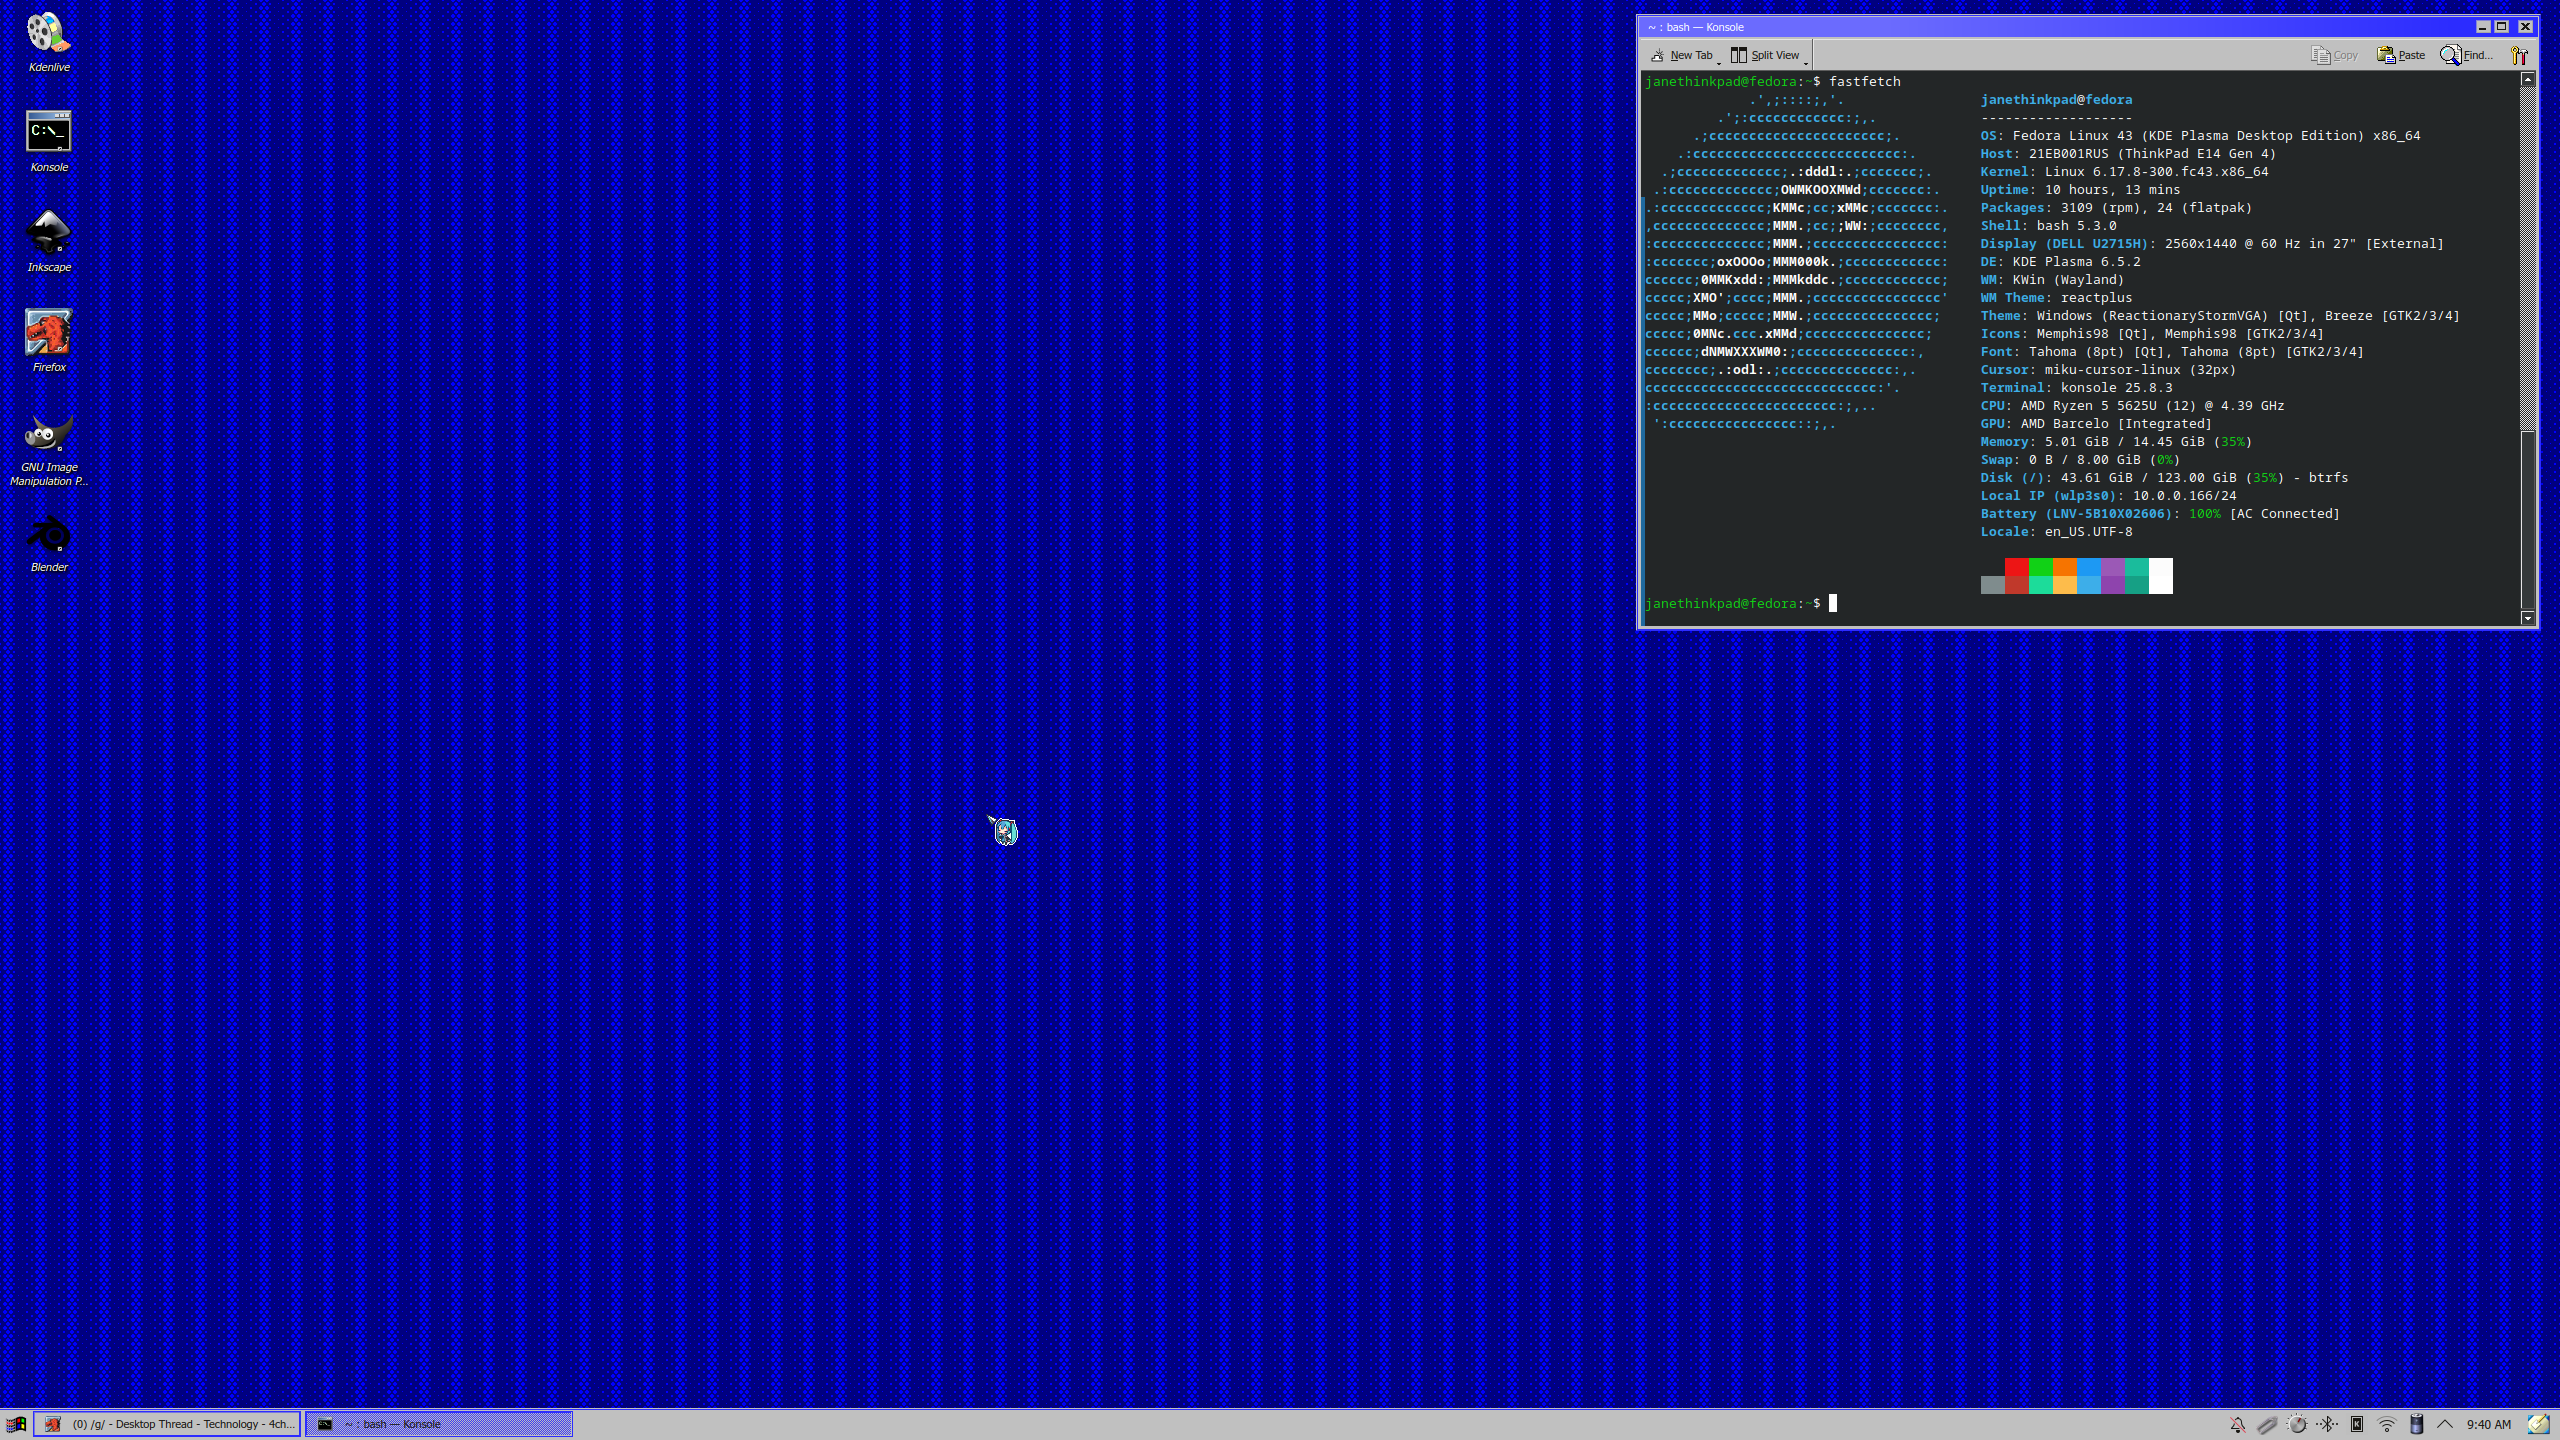Open the volume knob tray icon

click(x=2297, y=1424)
